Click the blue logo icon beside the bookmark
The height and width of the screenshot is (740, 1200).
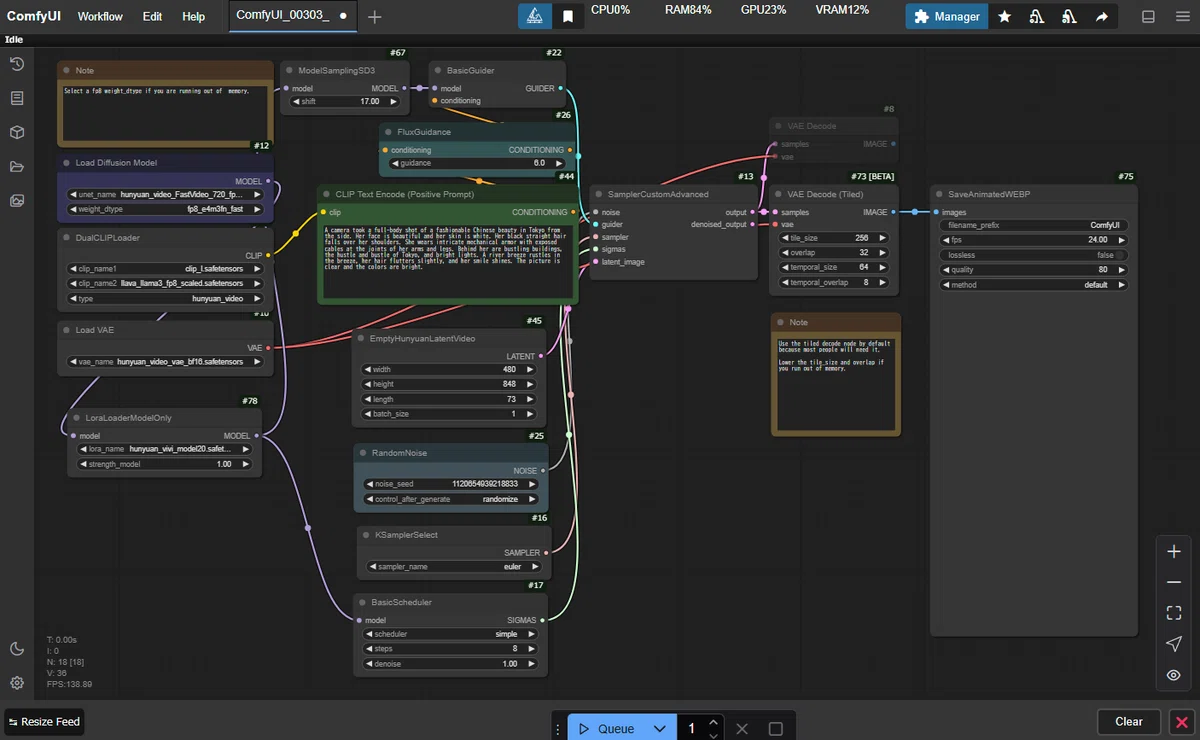point(535,16)
